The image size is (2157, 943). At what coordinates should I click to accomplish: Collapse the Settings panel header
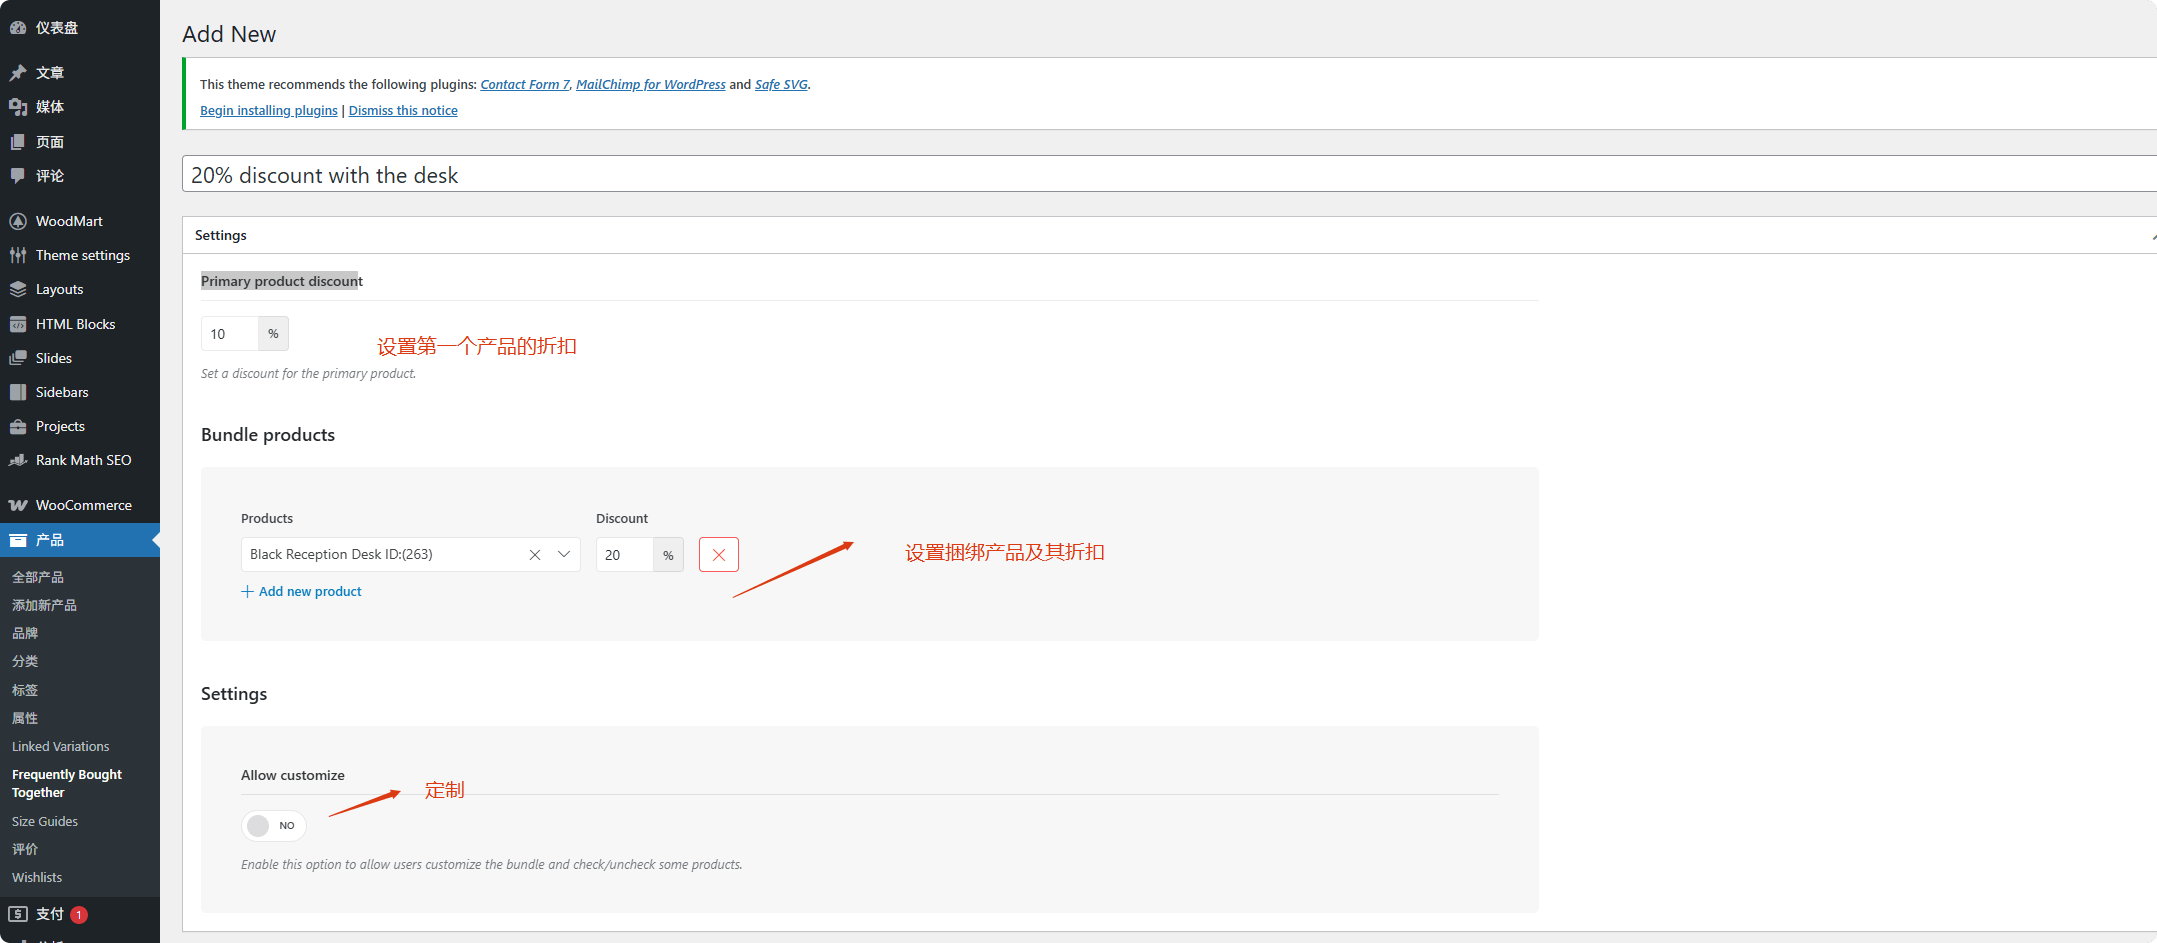coord(2150,236)
